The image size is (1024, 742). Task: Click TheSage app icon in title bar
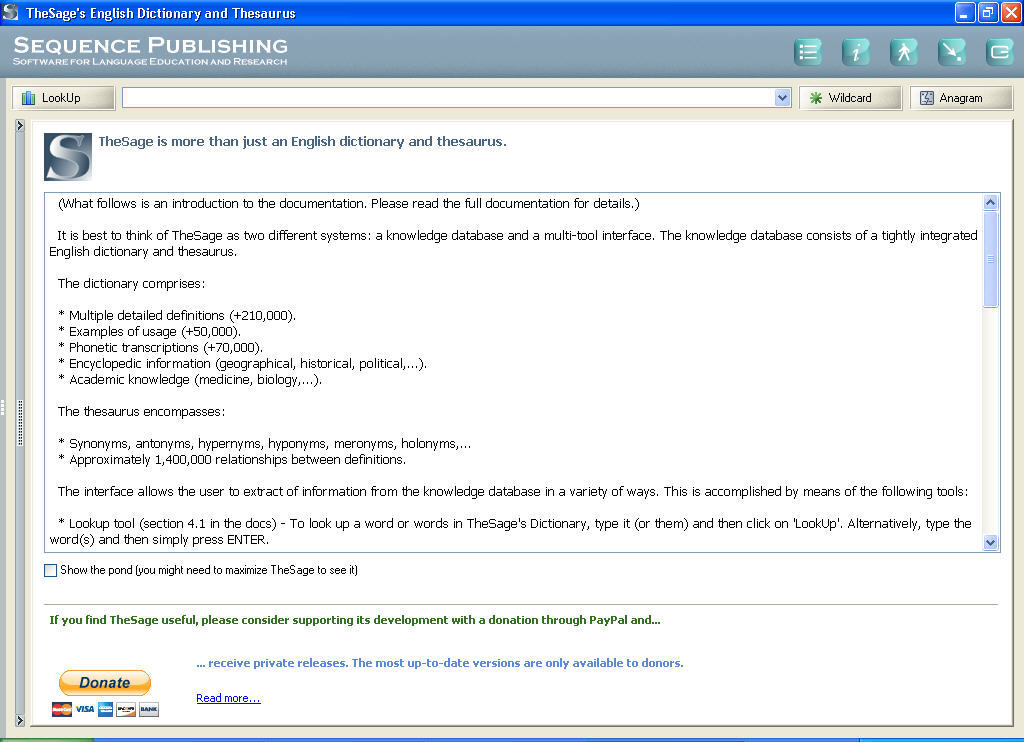click(10, 12)
